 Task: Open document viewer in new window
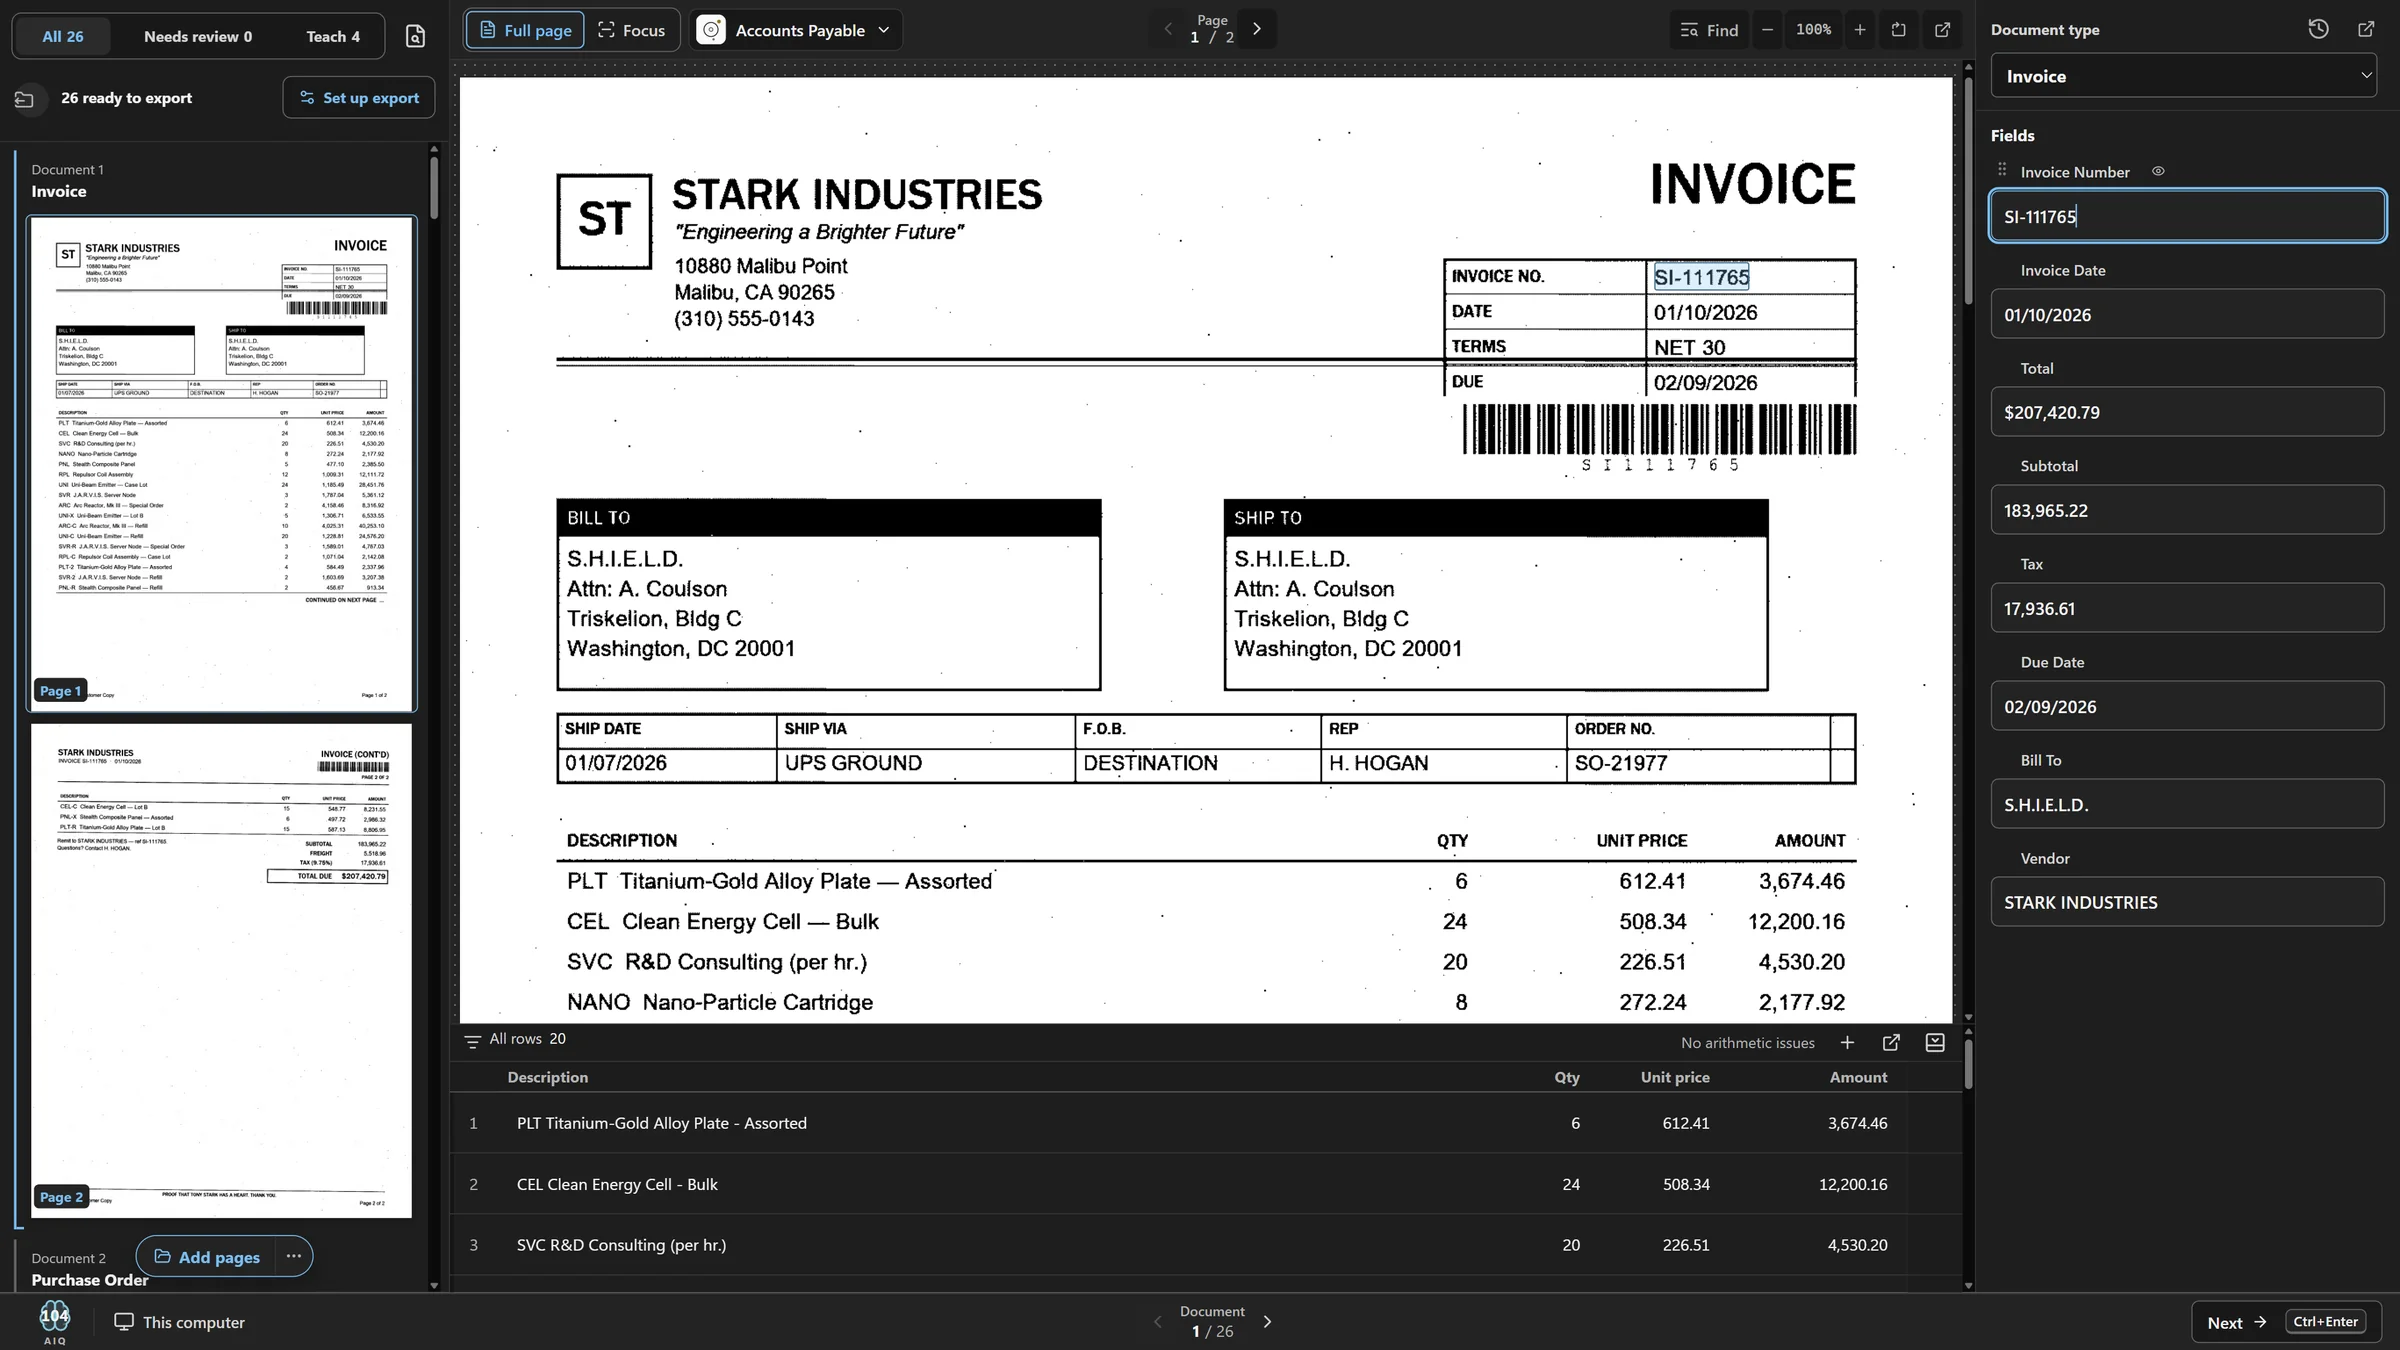[1942, 30]
